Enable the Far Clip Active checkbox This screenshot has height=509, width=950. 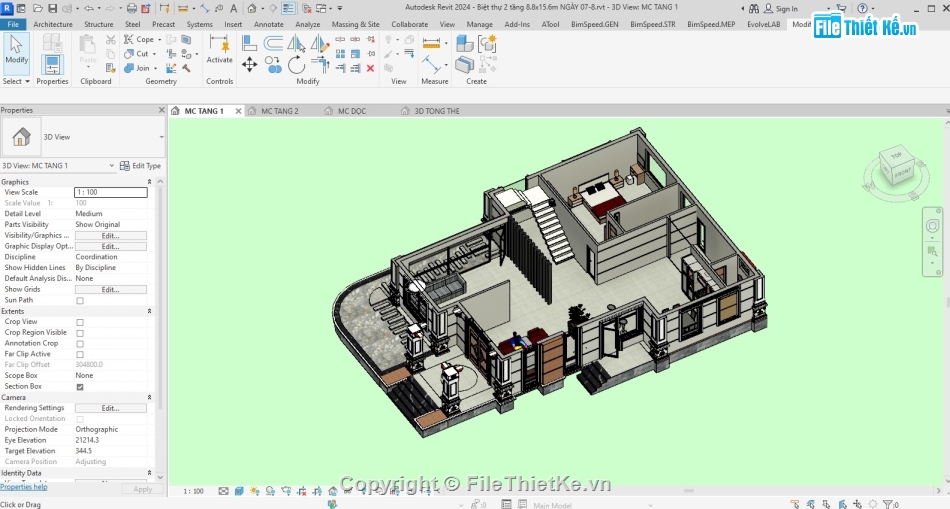click(x=80, y=354)
